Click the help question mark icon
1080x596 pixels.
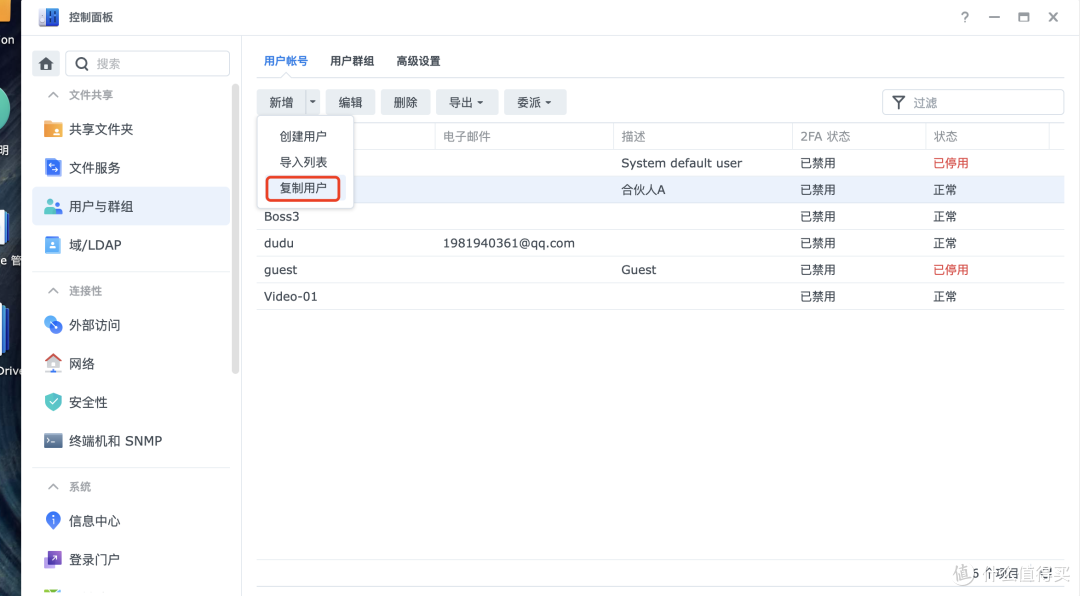tap(965, 17)
